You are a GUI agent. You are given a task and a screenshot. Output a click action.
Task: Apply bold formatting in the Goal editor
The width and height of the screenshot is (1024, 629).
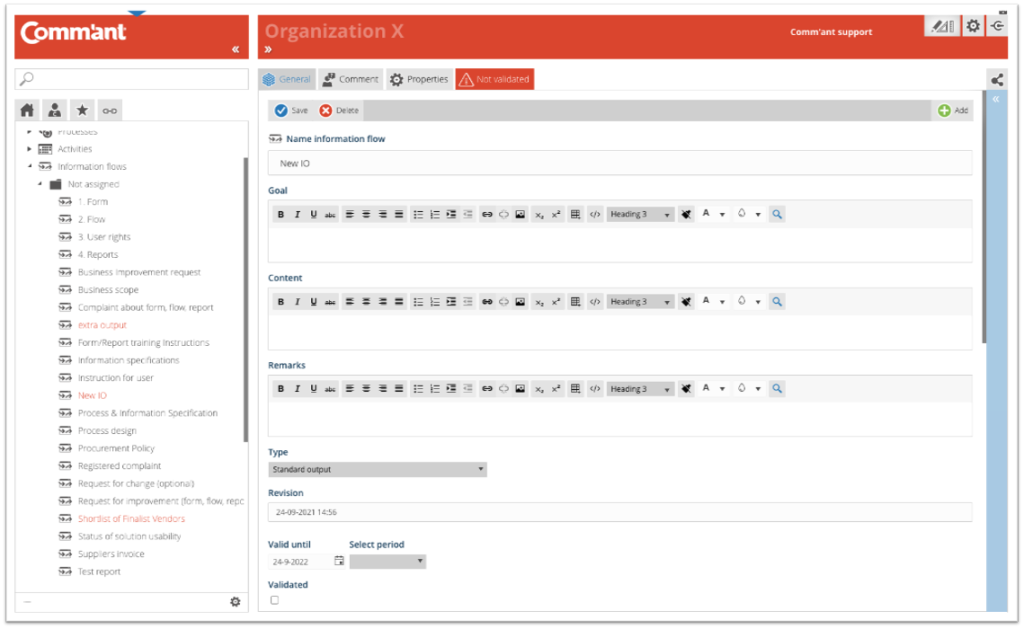280,213
